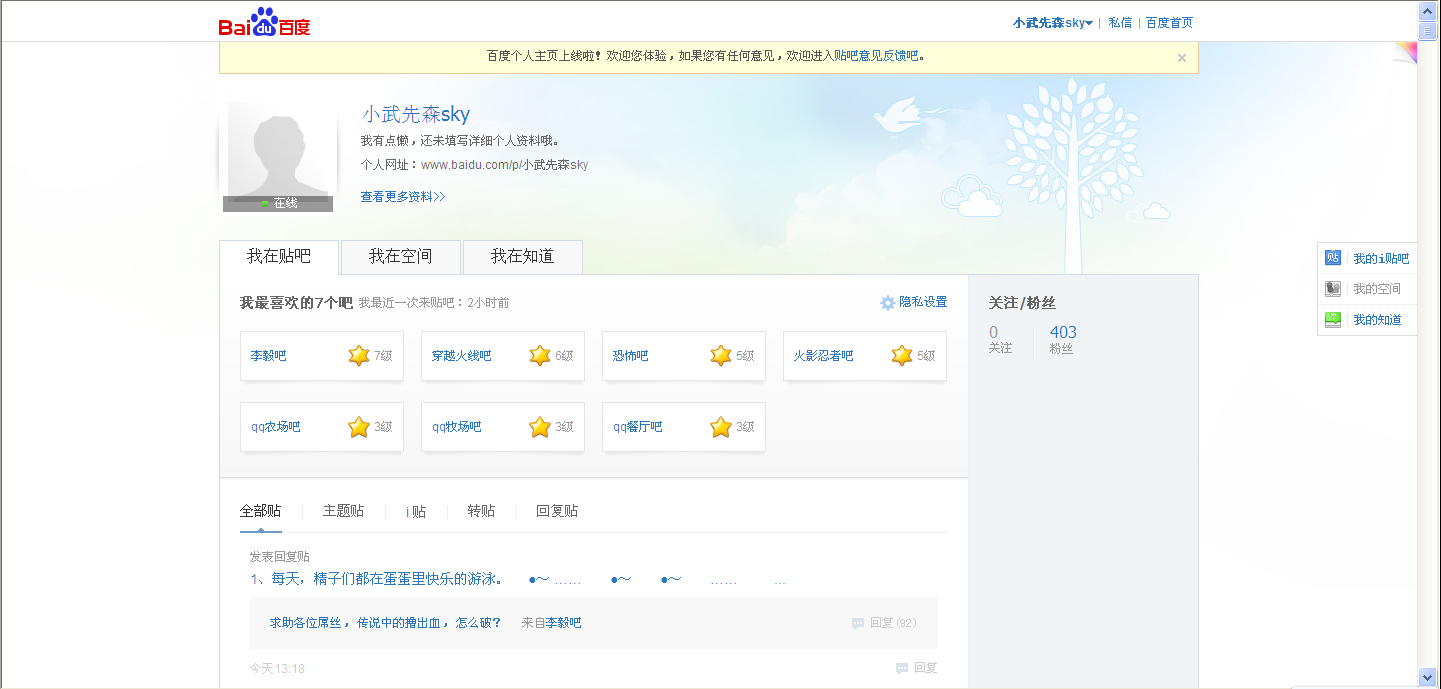Click the 回复 button below the post
Screen dimensions: 1441x689
pos(917,668)
